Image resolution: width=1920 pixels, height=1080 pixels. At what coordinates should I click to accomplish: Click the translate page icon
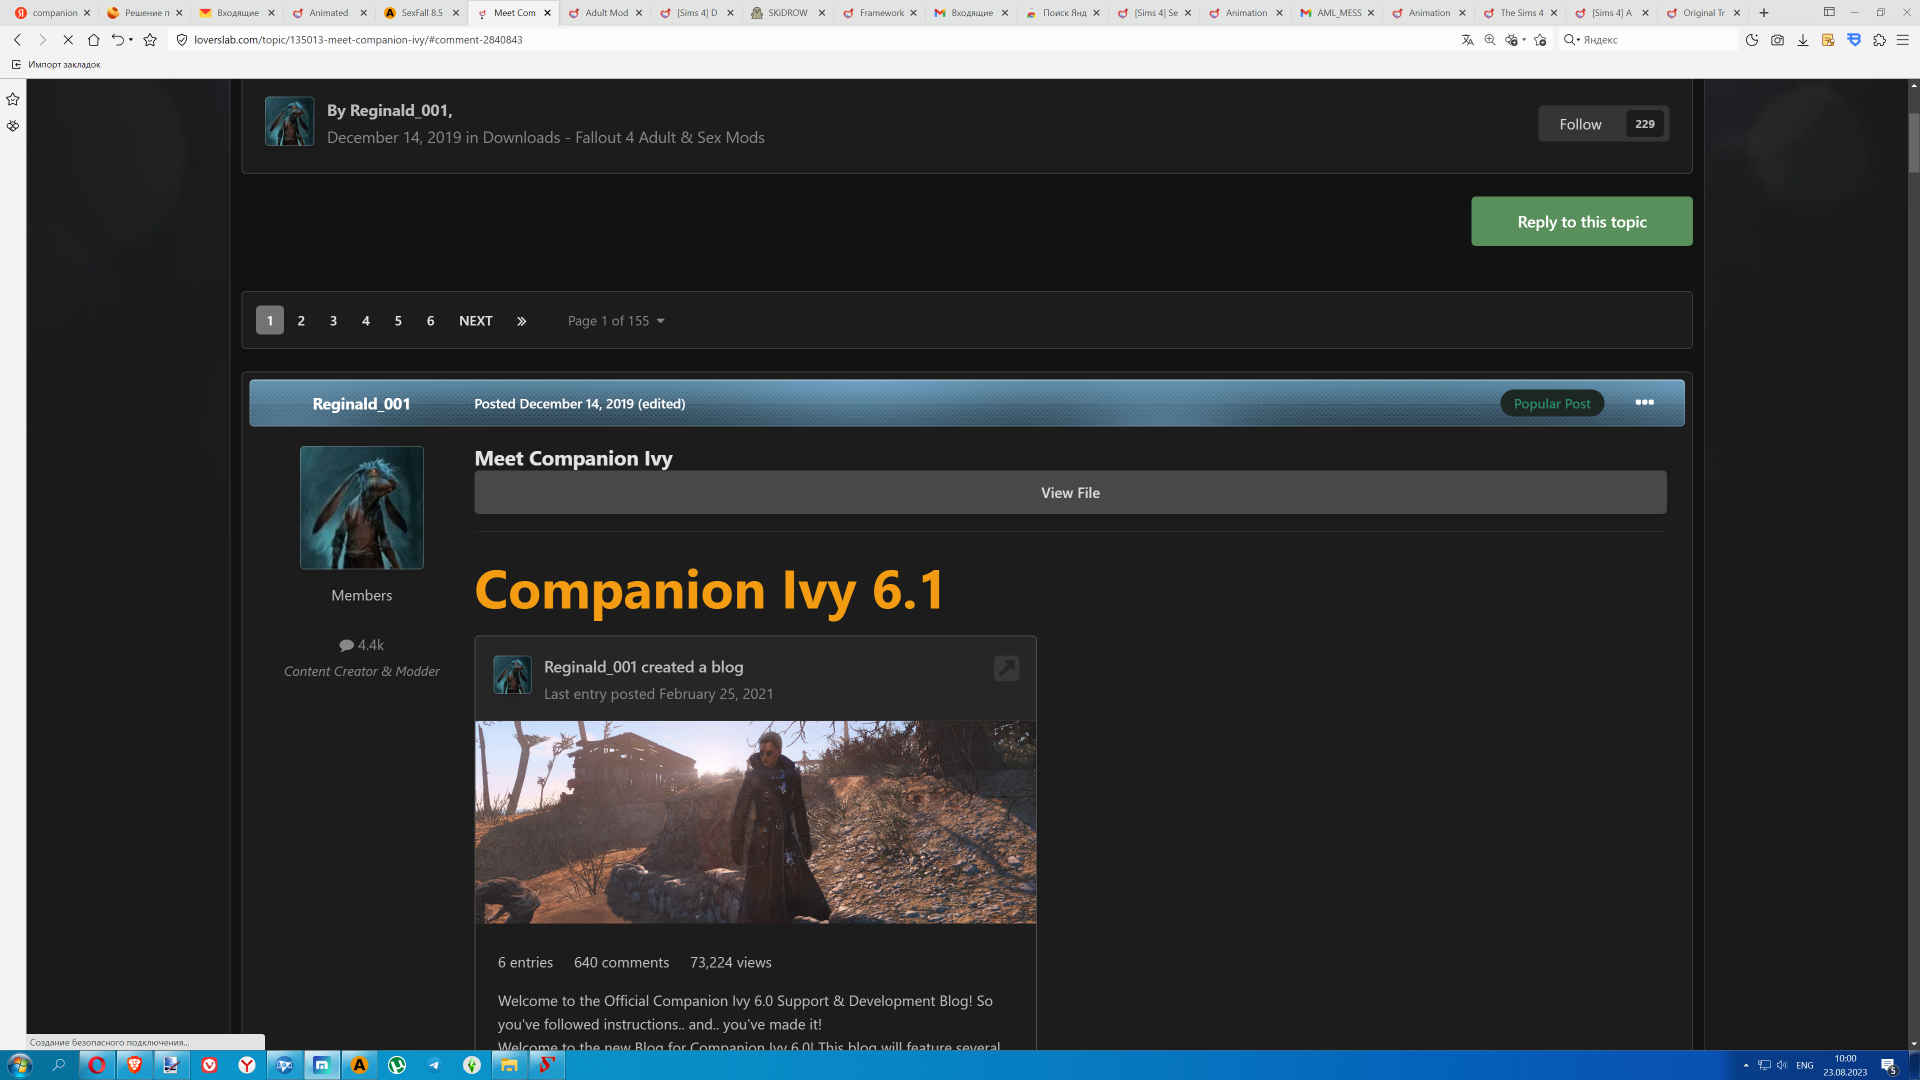(x=1467, y=40)
